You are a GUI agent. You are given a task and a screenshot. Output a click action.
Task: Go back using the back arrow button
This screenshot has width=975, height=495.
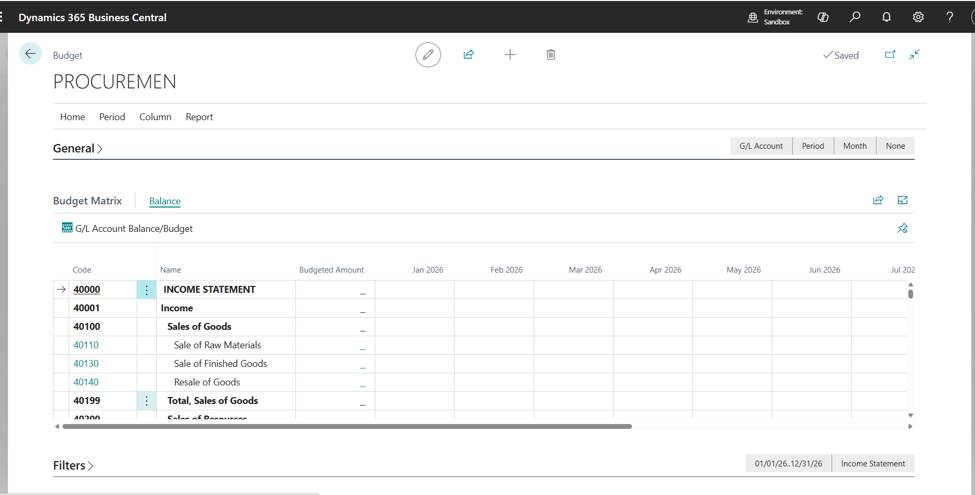coord(30,54)
